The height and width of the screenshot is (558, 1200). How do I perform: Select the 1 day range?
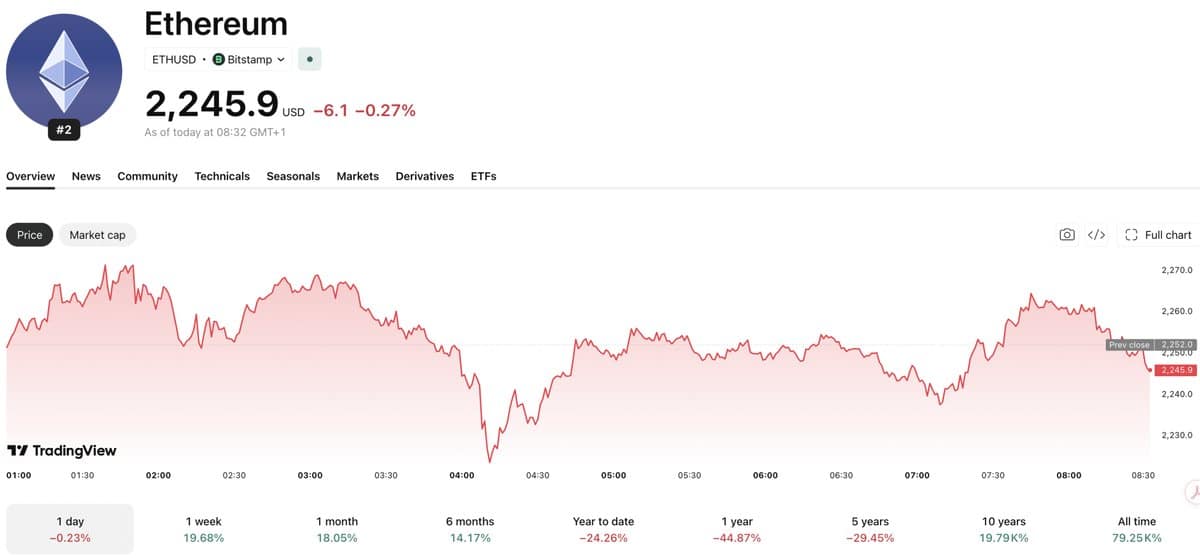click(x=70, y=529)
